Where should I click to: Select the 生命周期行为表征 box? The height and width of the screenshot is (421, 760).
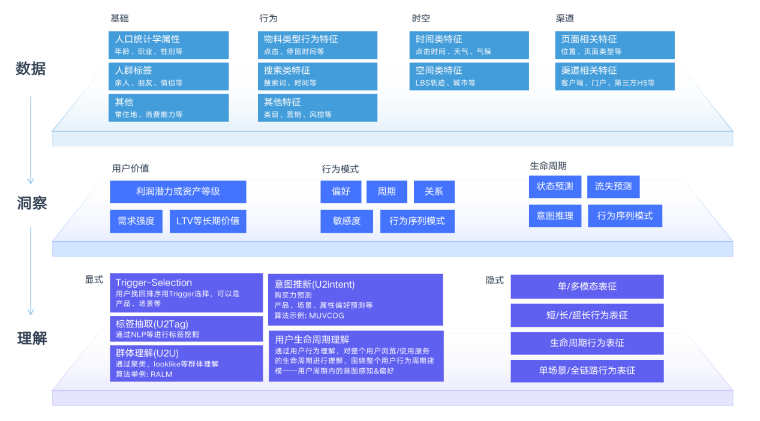point(587,343)
